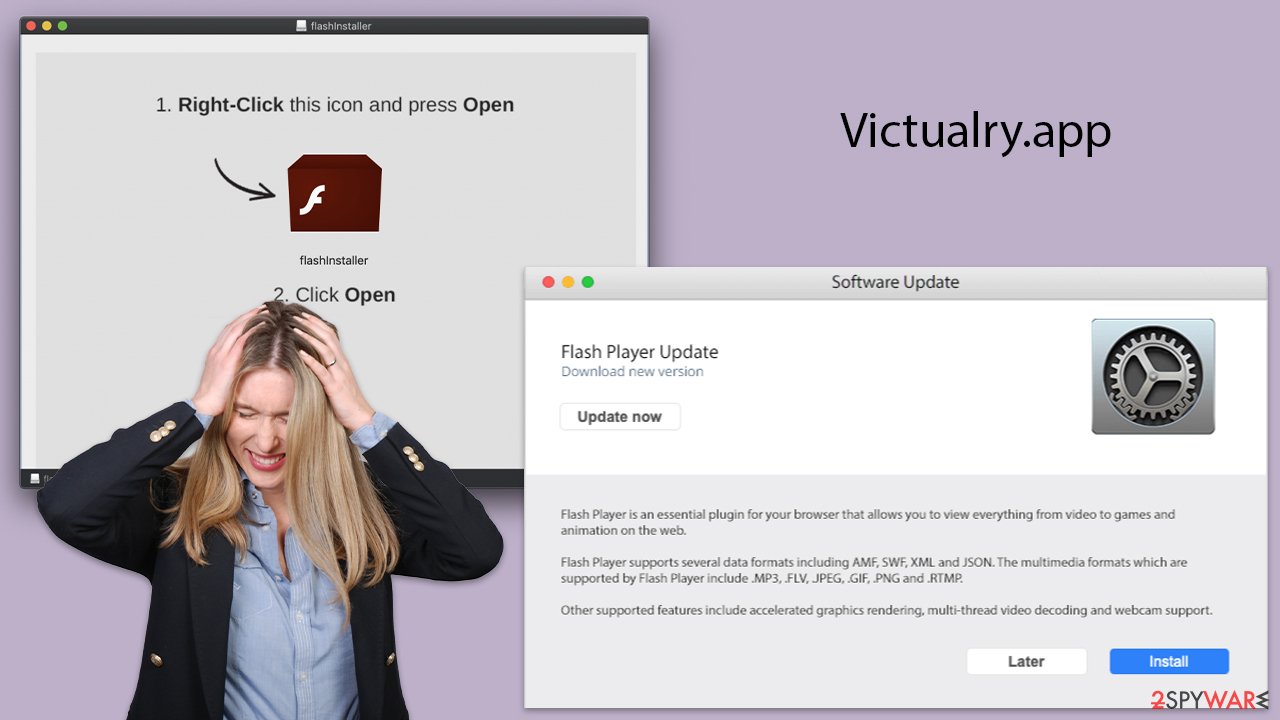Minimize the Software Update window

pos(568,282)
